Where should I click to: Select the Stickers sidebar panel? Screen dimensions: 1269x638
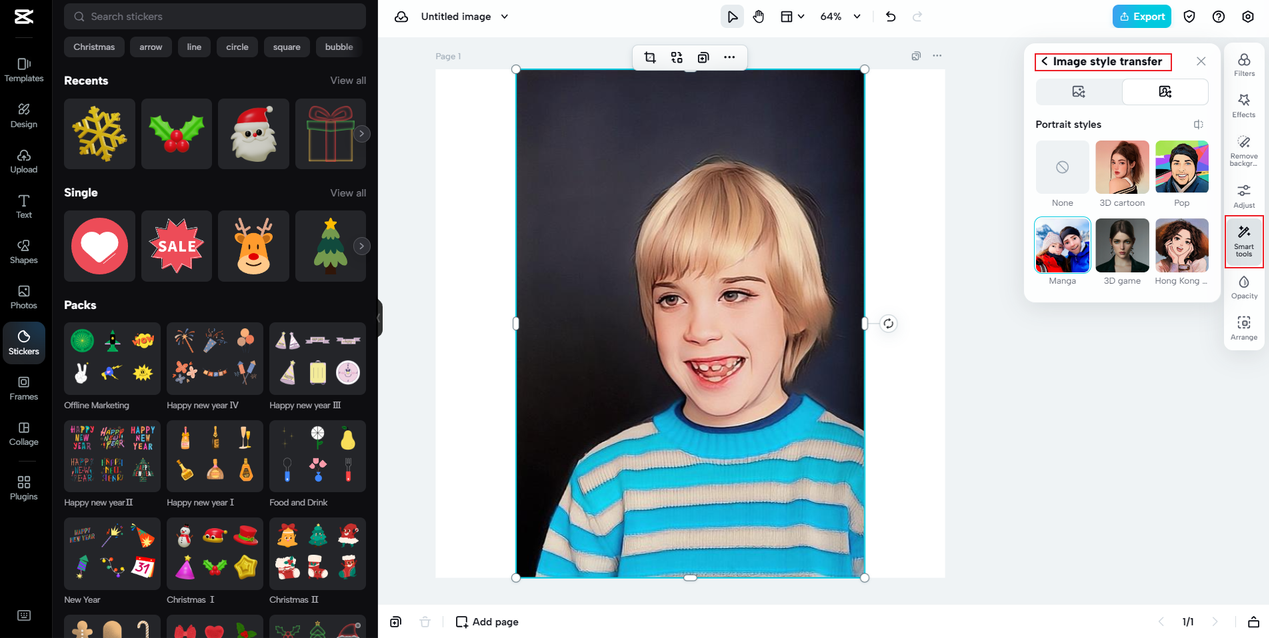[24, 342]
